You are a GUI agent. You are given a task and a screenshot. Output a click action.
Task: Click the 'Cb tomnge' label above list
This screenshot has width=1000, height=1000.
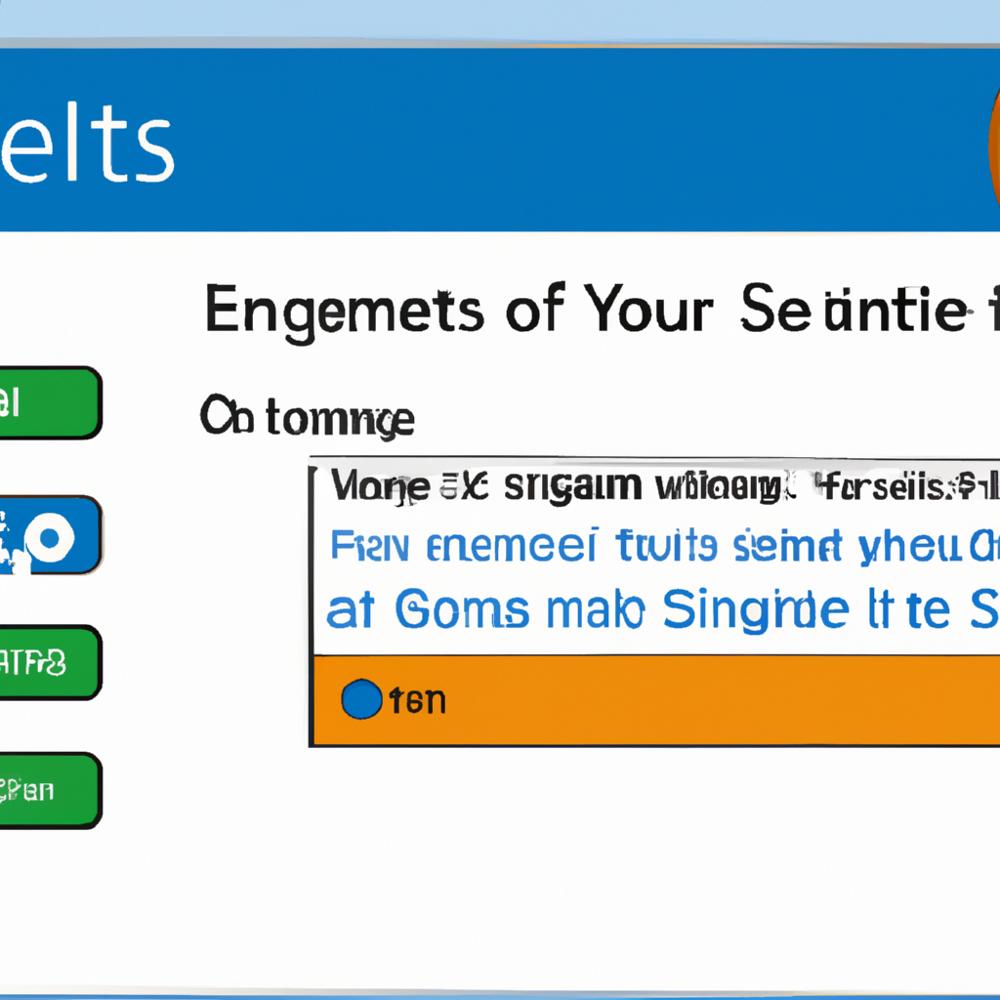pyautogui.click(x=307, y=418)
